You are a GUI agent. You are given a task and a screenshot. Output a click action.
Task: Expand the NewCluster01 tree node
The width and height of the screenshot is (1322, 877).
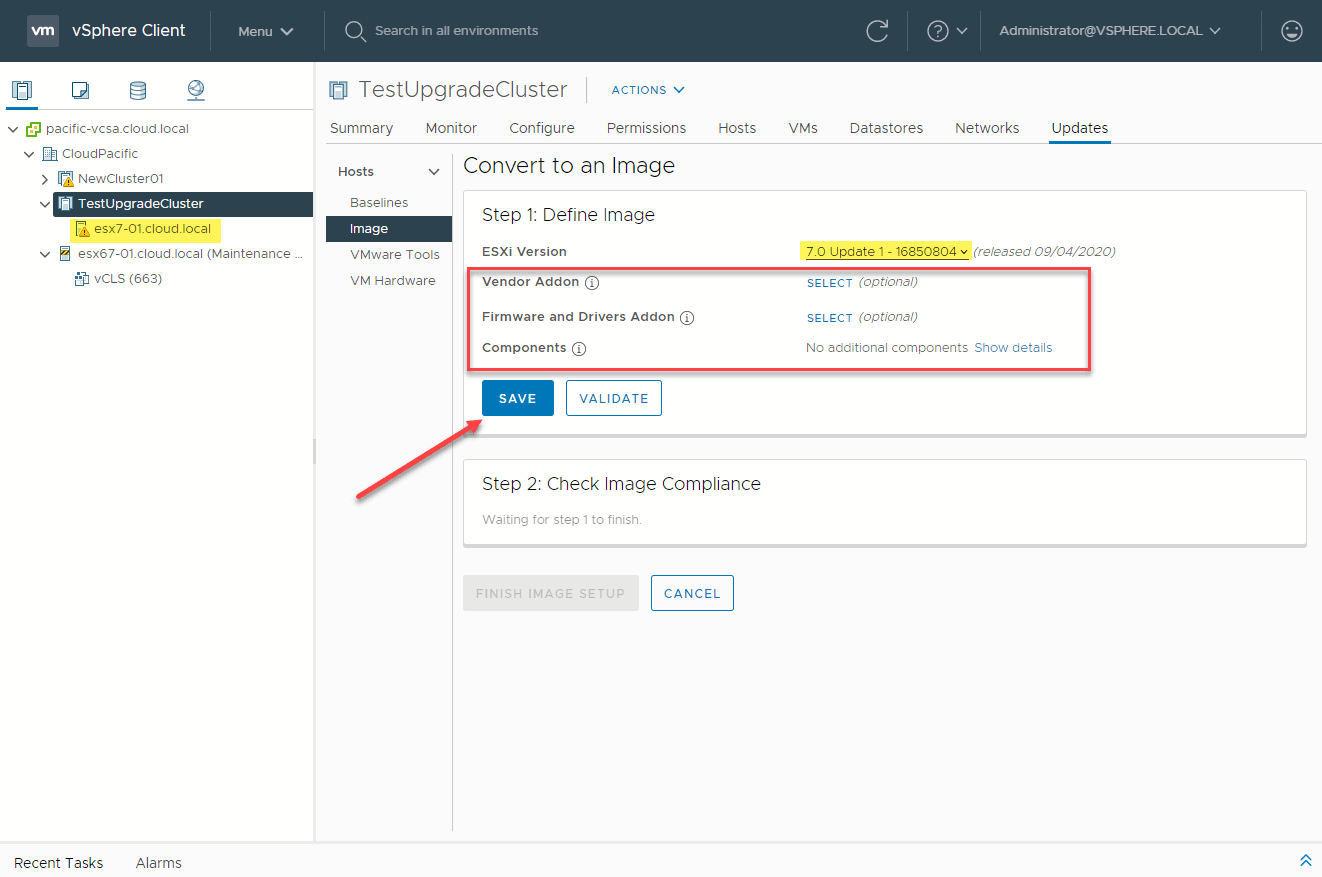tap(44, 179)
